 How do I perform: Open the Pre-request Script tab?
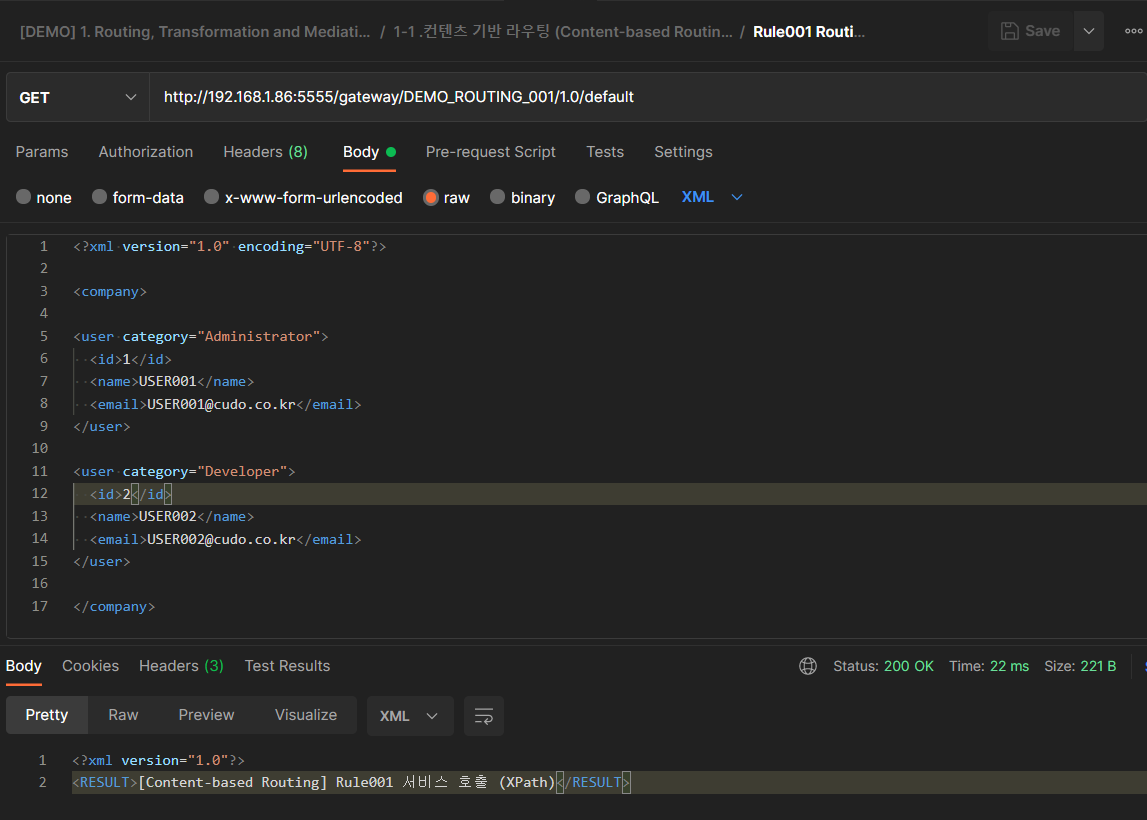[490, 152]
